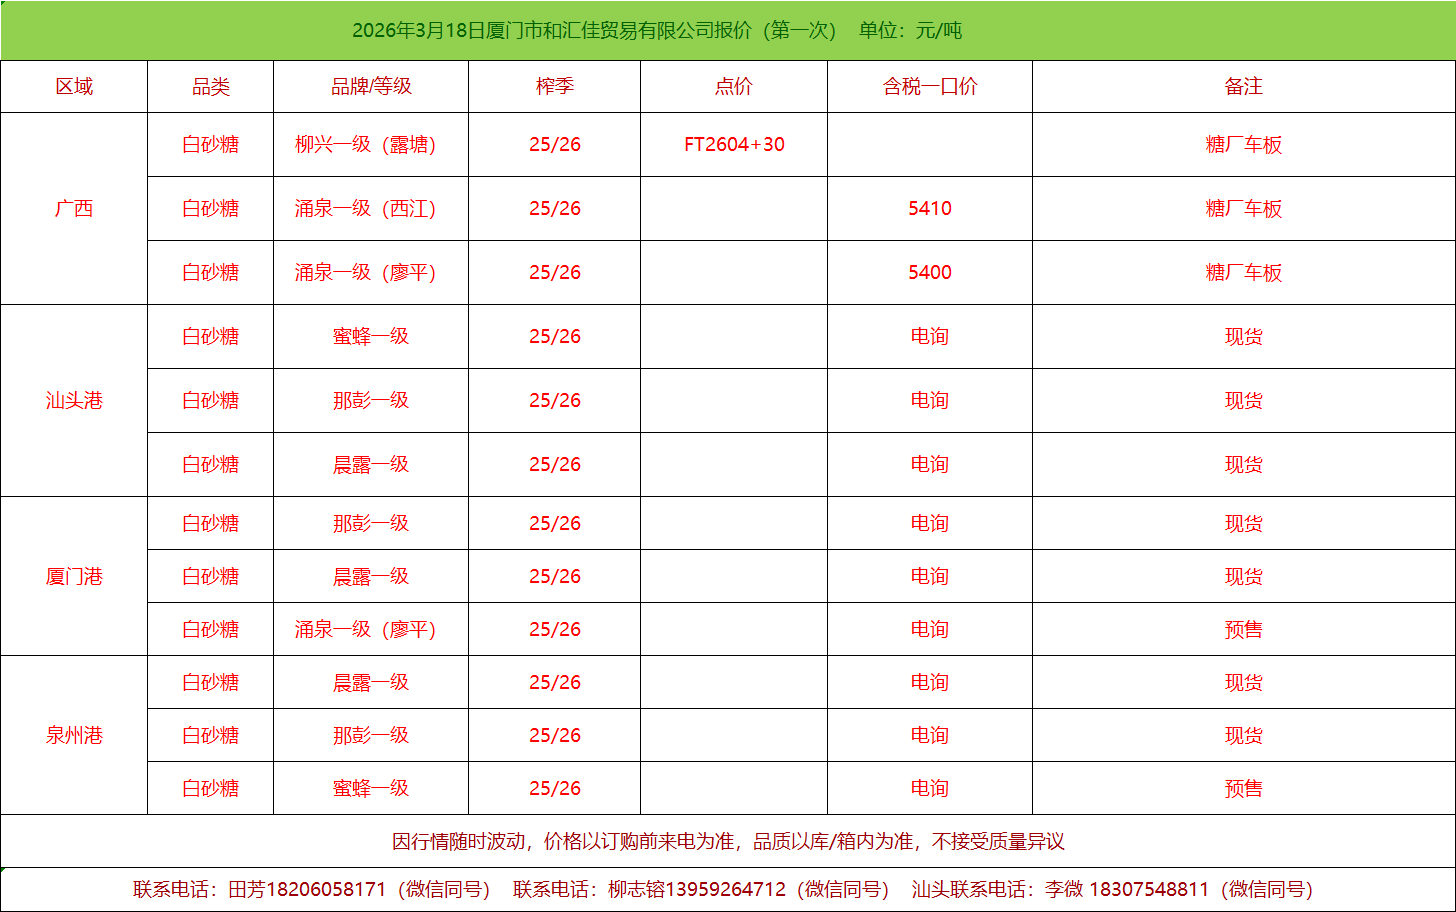The width and height of the screenshot is (1456, 912).
Task: Select 预售 in the 泉州港 蜜蜂一级 row
Action: pos(1243,789)
